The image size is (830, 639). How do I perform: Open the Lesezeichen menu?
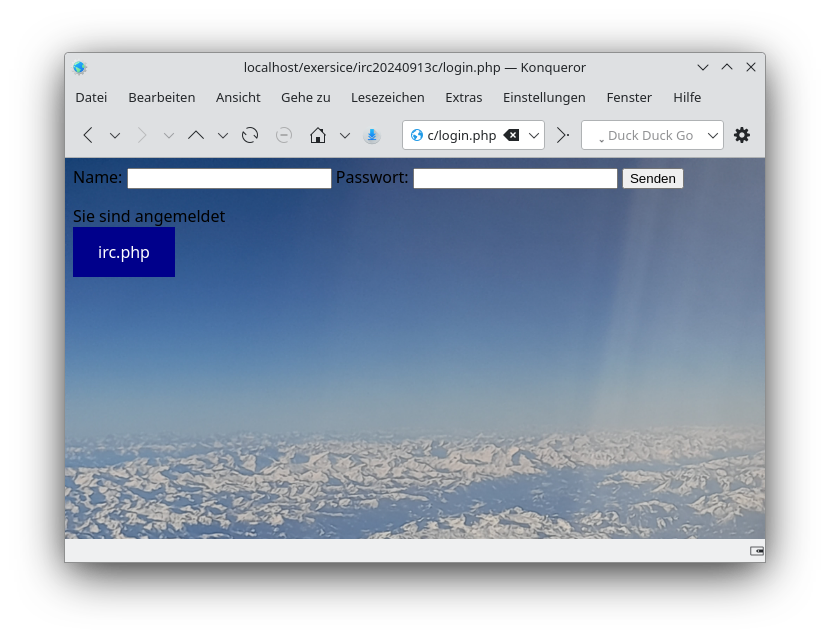pos(388,97)
